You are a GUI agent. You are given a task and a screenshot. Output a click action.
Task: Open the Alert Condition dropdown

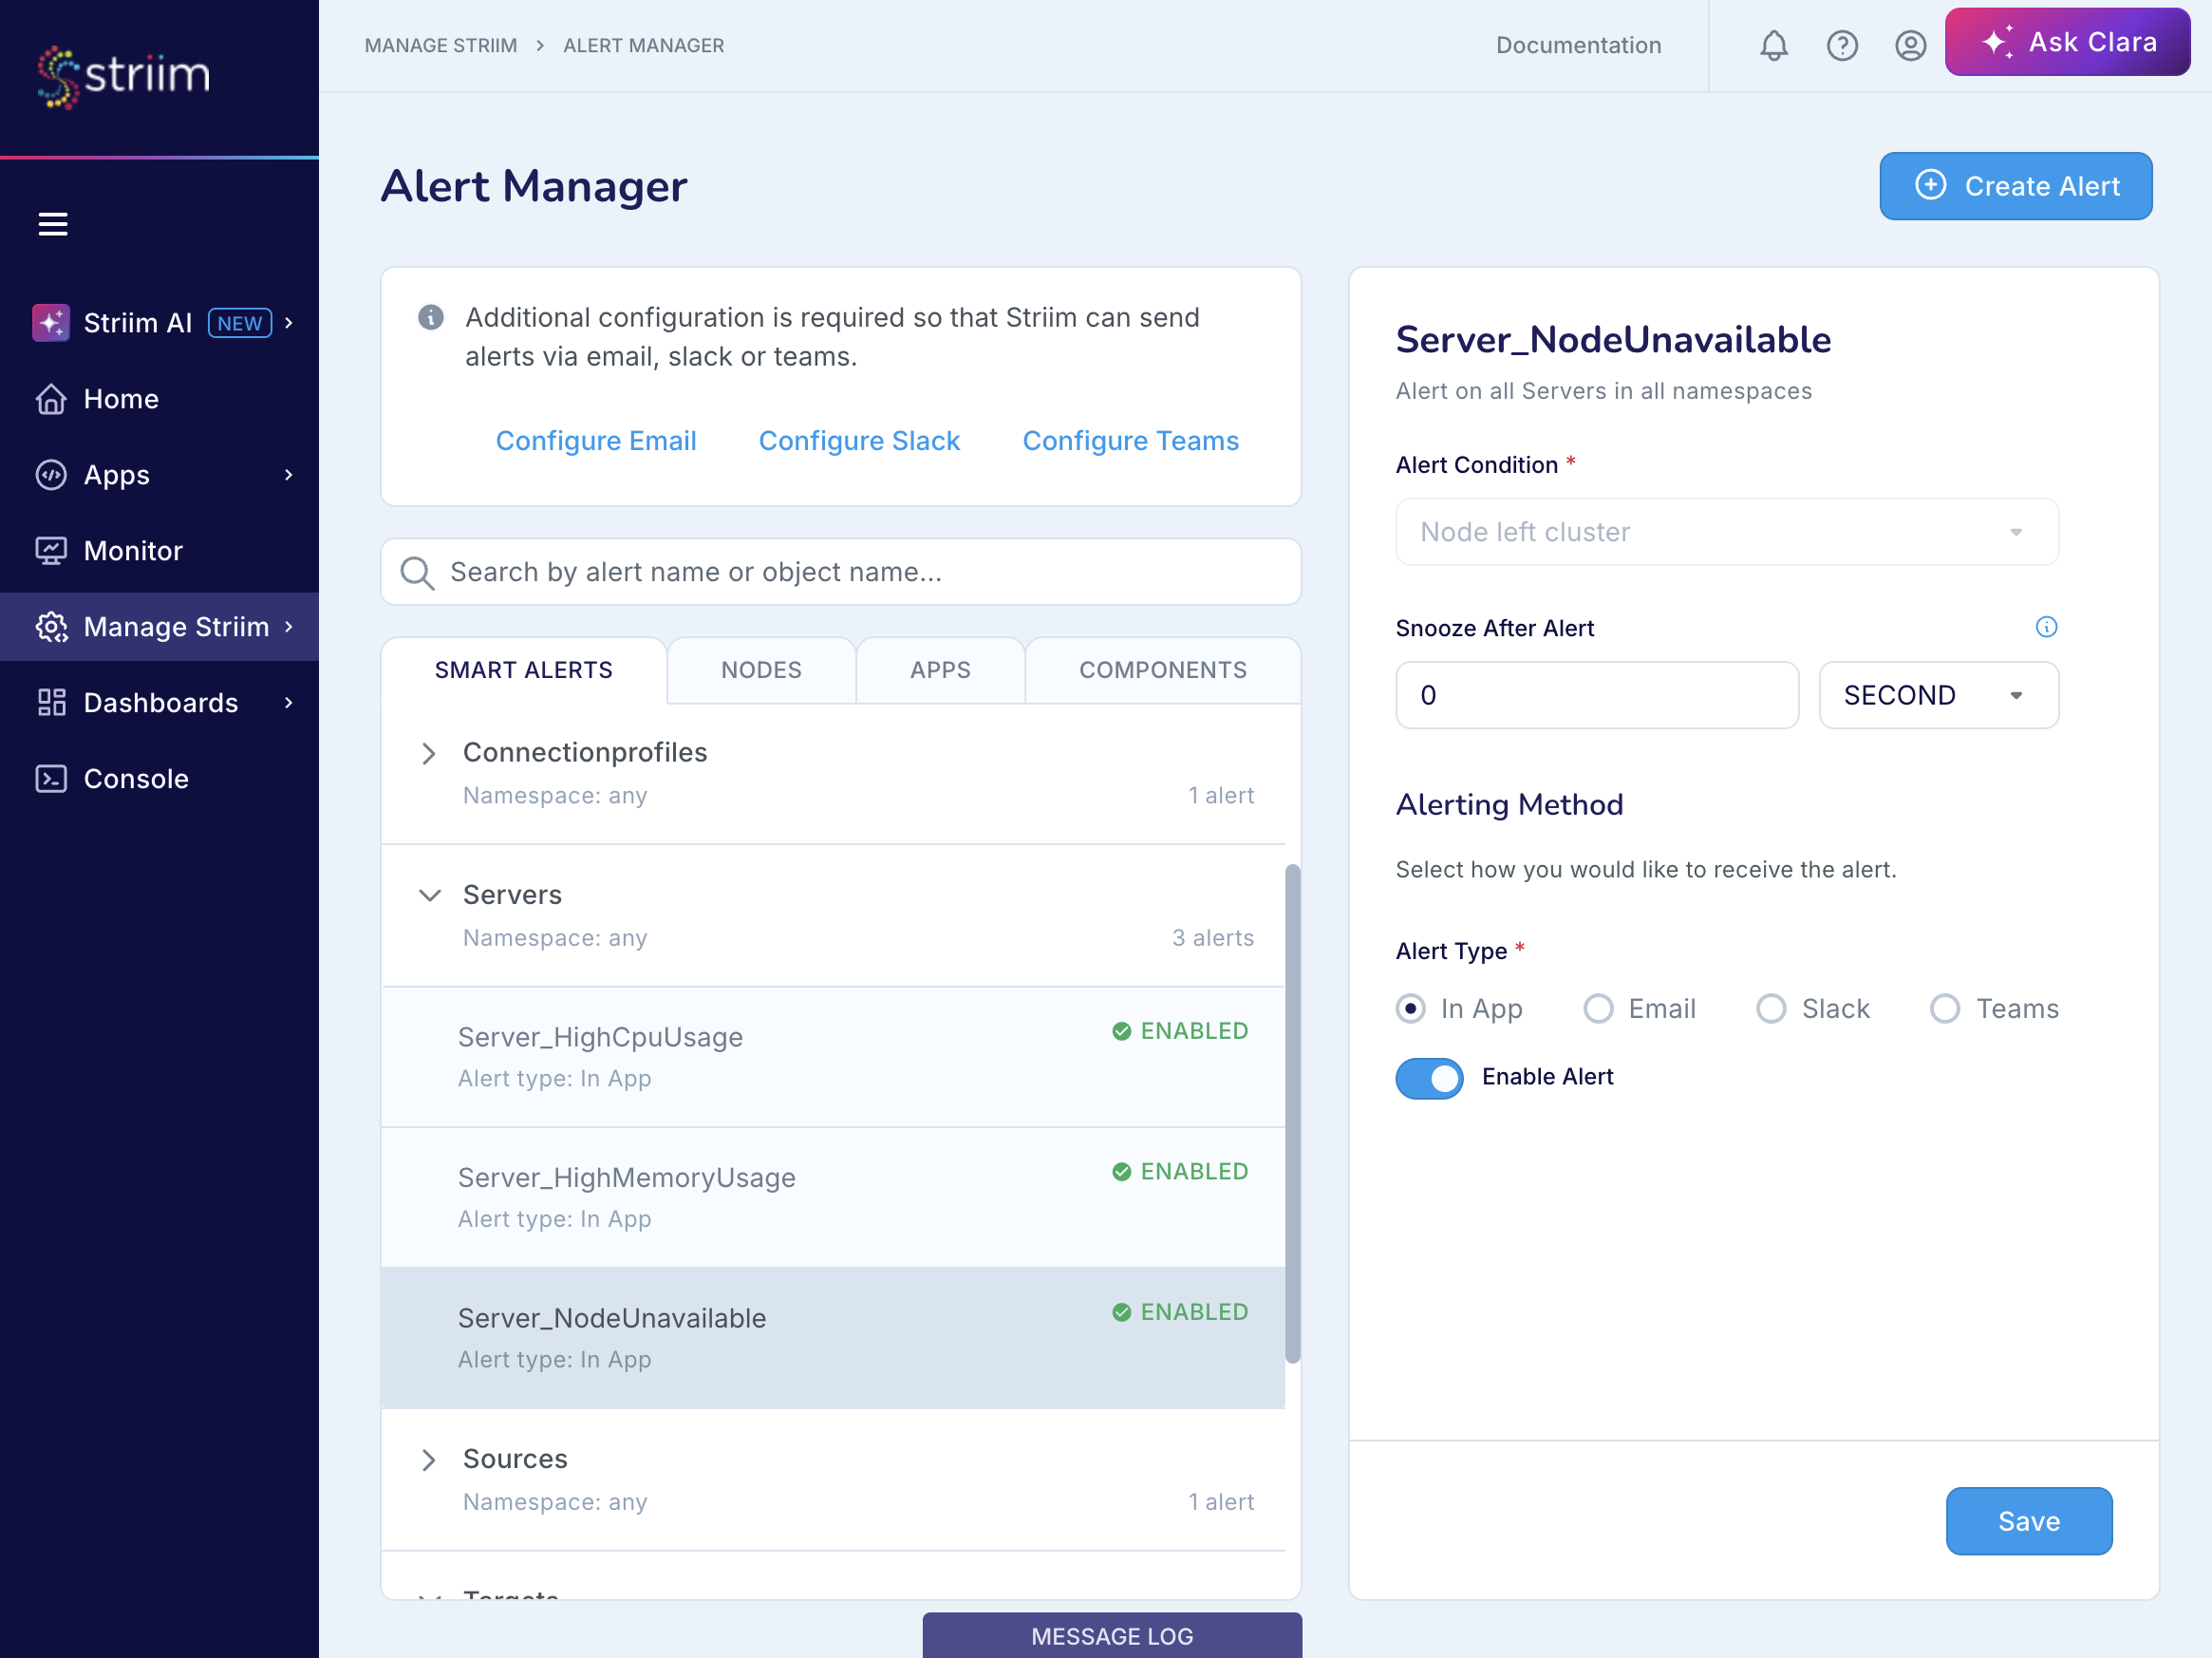[x=1727, y=532]
